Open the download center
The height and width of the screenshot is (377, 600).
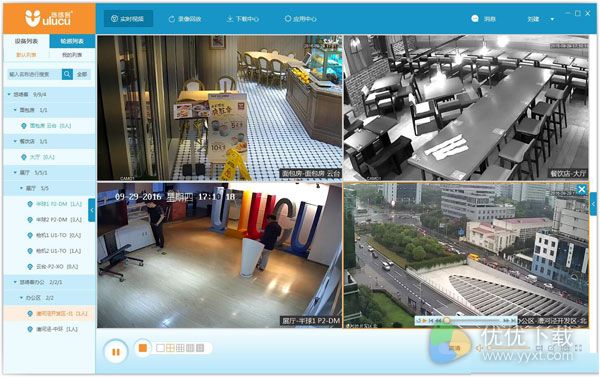click(243, 19)
